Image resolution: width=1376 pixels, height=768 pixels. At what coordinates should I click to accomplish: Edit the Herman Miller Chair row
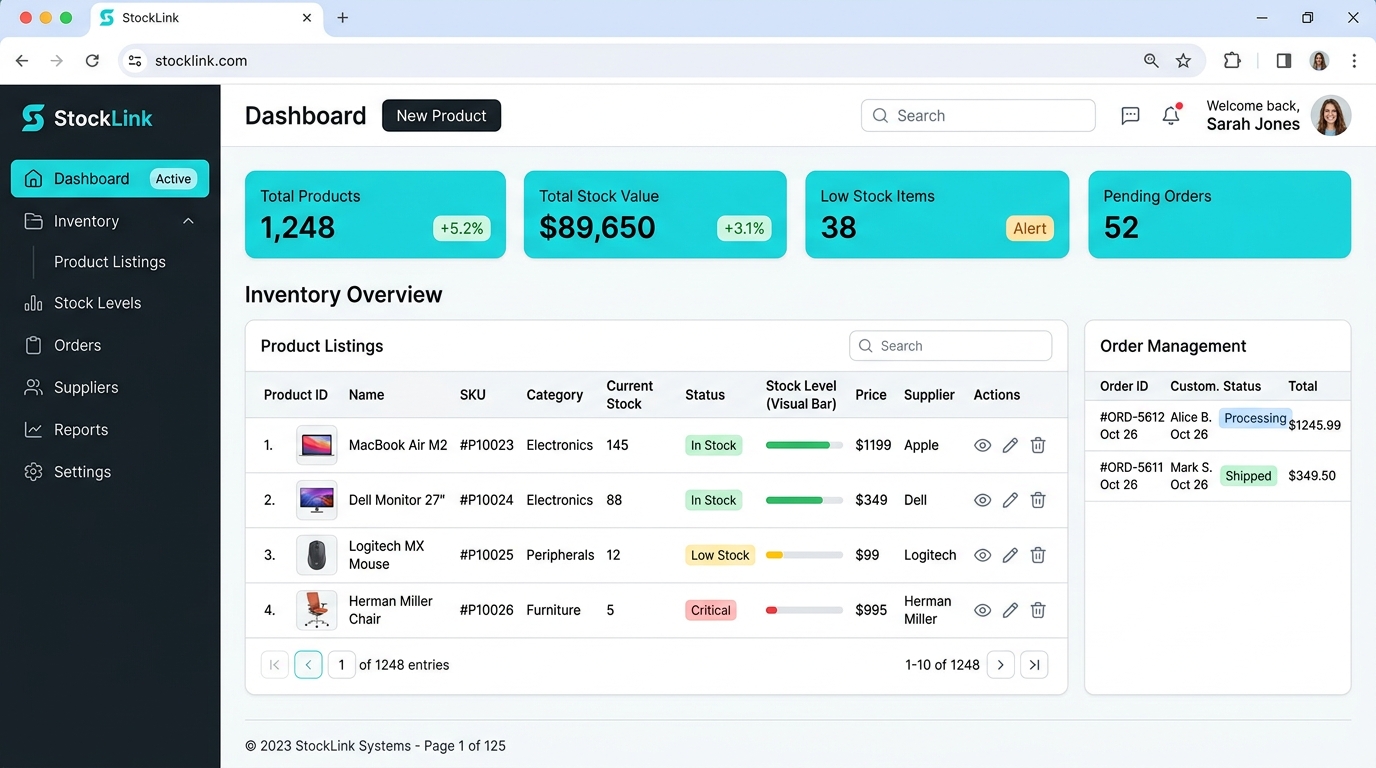(x=1010, y=610)
